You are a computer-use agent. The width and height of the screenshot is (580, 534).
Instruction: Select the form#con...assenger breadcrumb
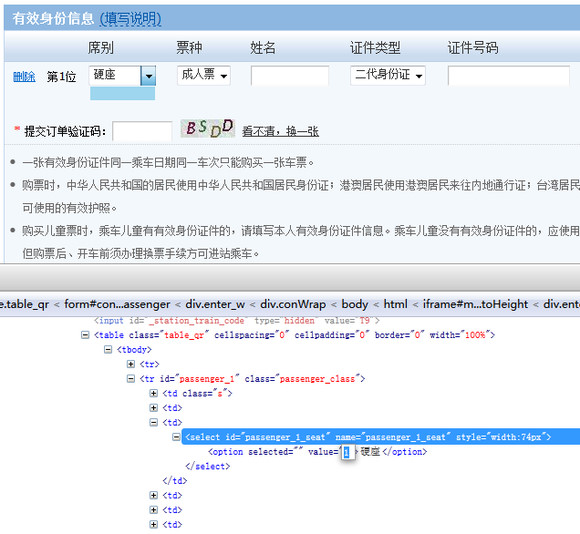[x=117, y=304]
